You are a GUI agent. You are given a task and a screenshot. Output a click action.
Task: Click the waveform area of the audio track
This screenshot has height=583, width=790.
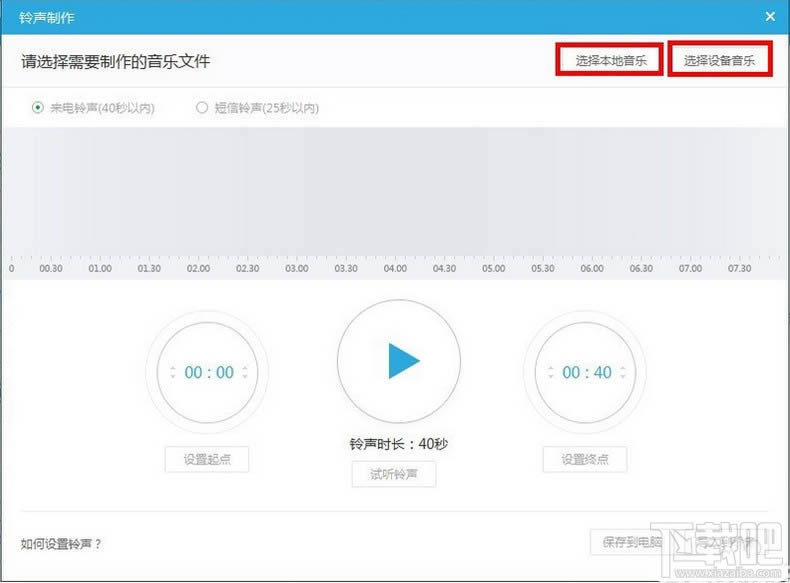coord(395,191)
